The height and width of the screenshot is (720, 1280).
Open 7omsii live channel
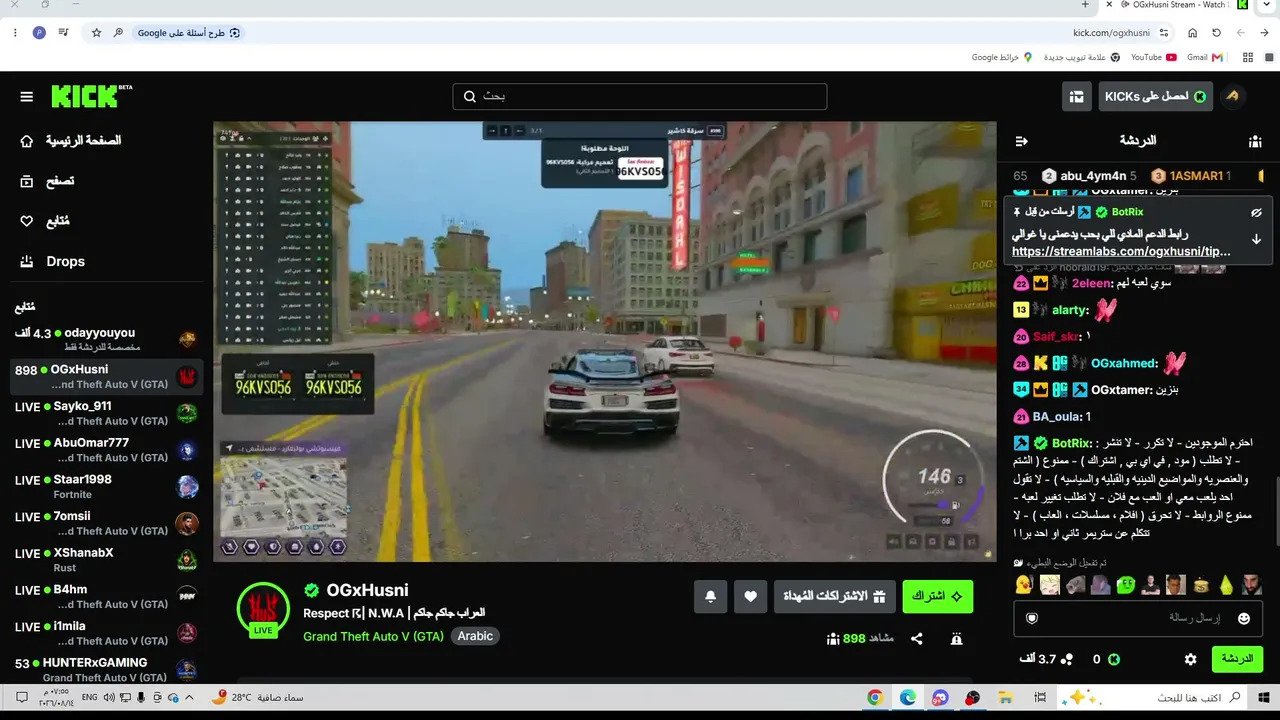pos(106,523)
